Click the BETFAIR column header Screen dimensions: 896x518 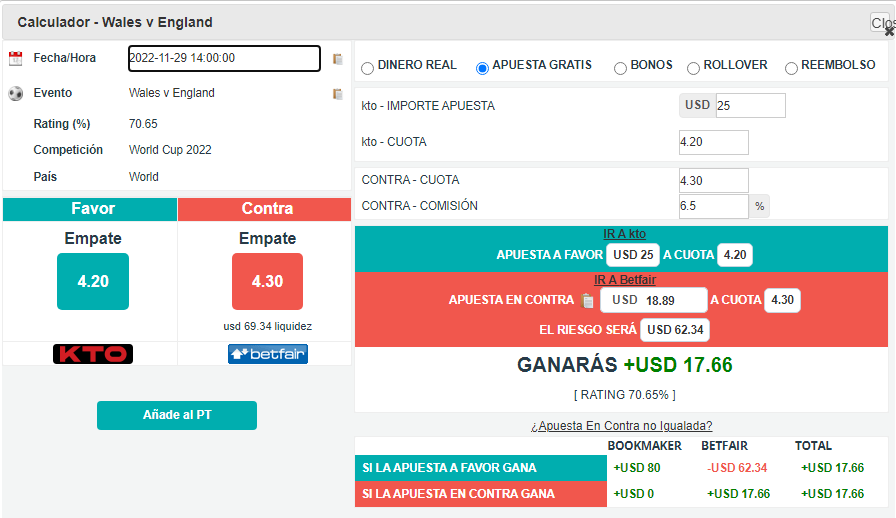point(725,446)
